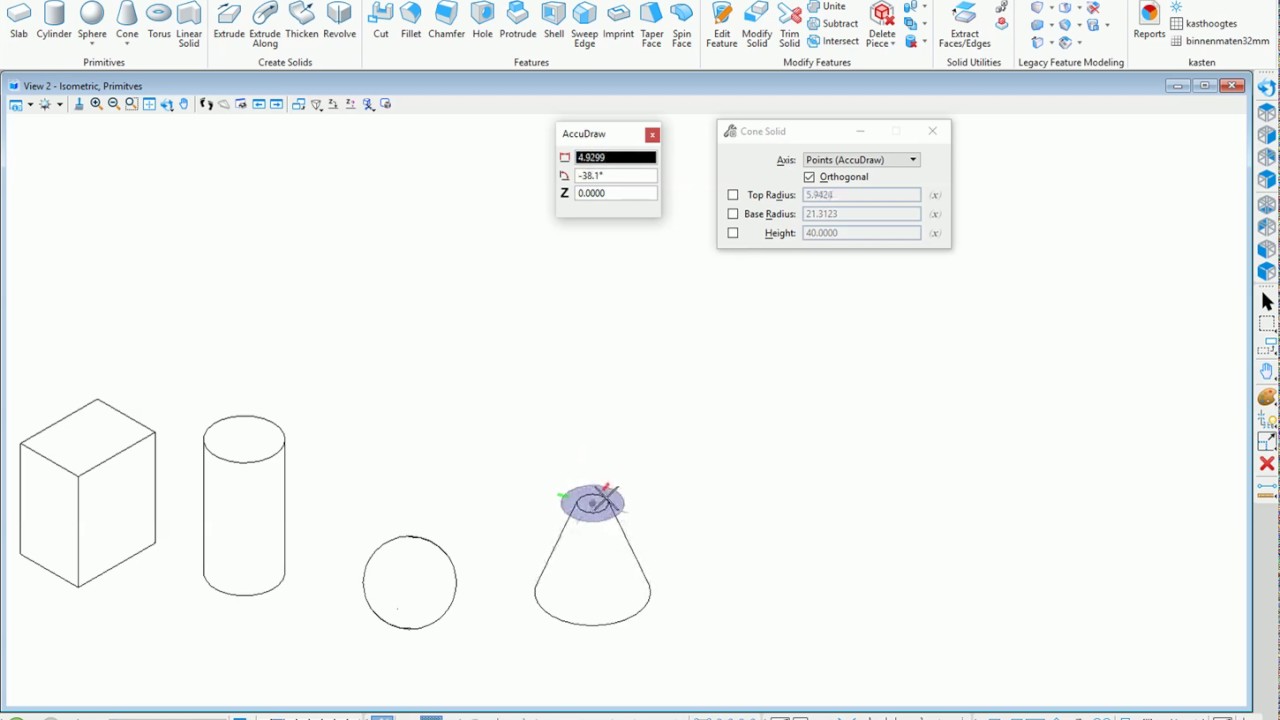Click the Element Selection arrow tool

click(1267, 301)
